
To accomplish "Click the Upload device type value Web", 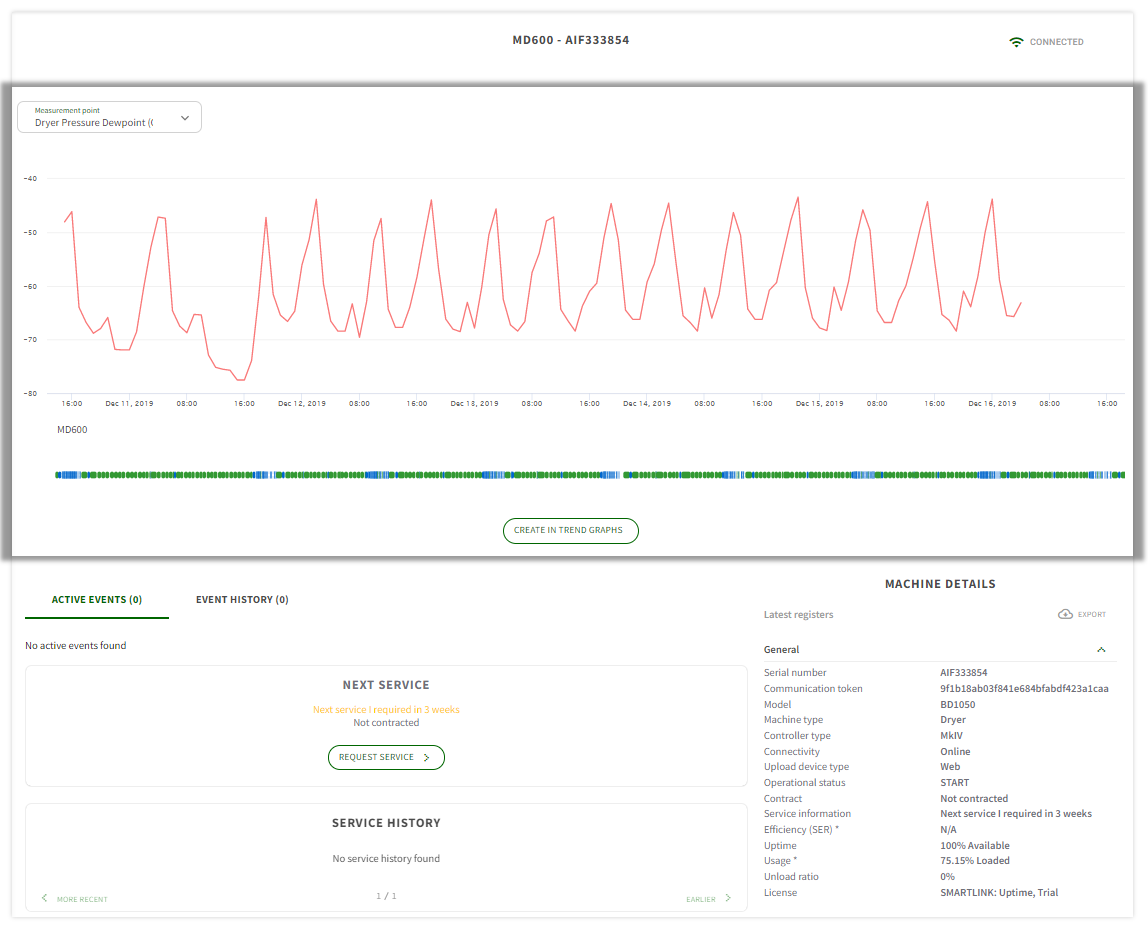I will coord(950,767).
